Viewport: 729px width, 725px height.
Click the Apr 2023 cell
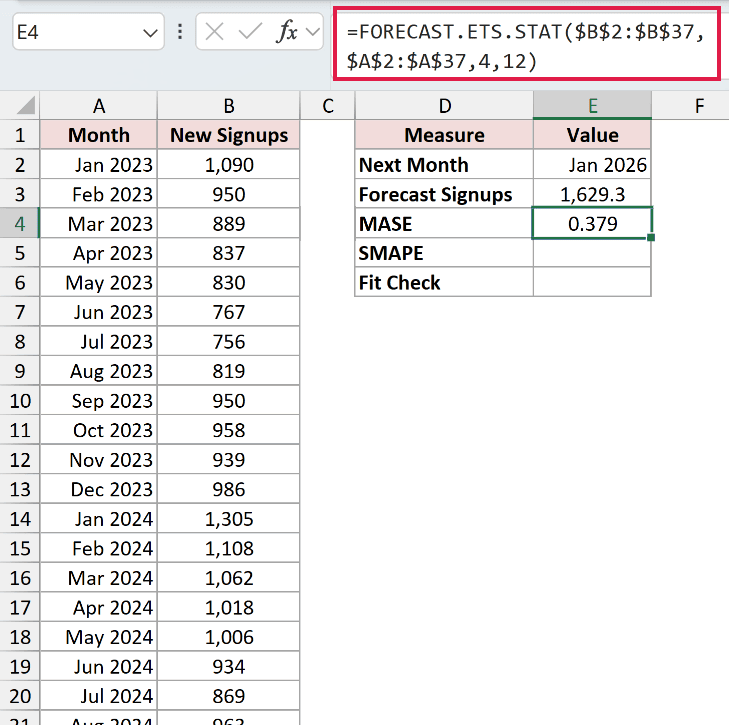[99, 253]
